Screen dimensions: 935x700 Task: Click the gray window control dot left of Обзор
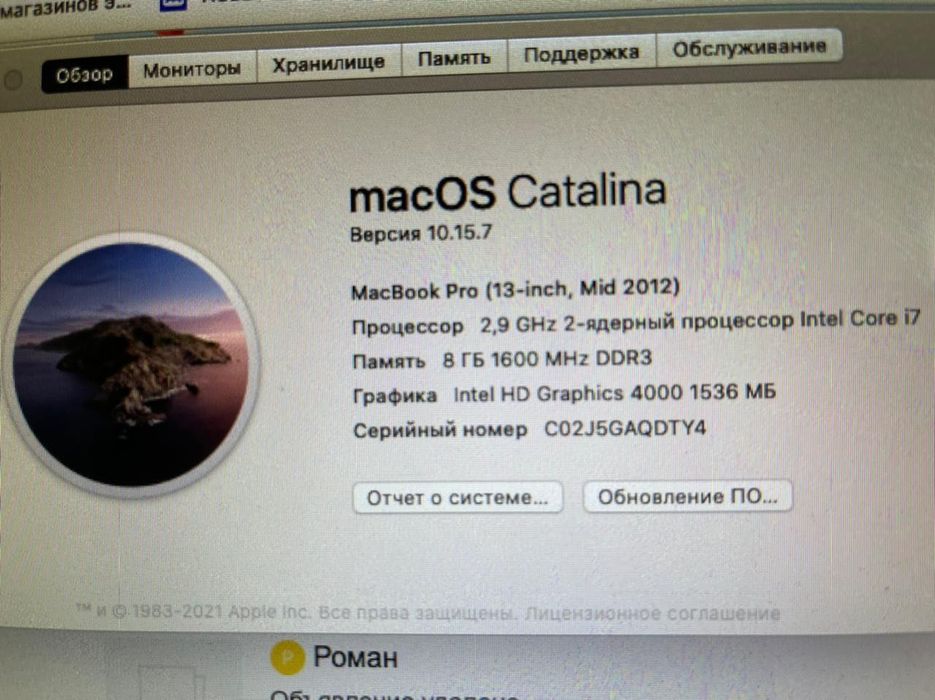(14, 79)
